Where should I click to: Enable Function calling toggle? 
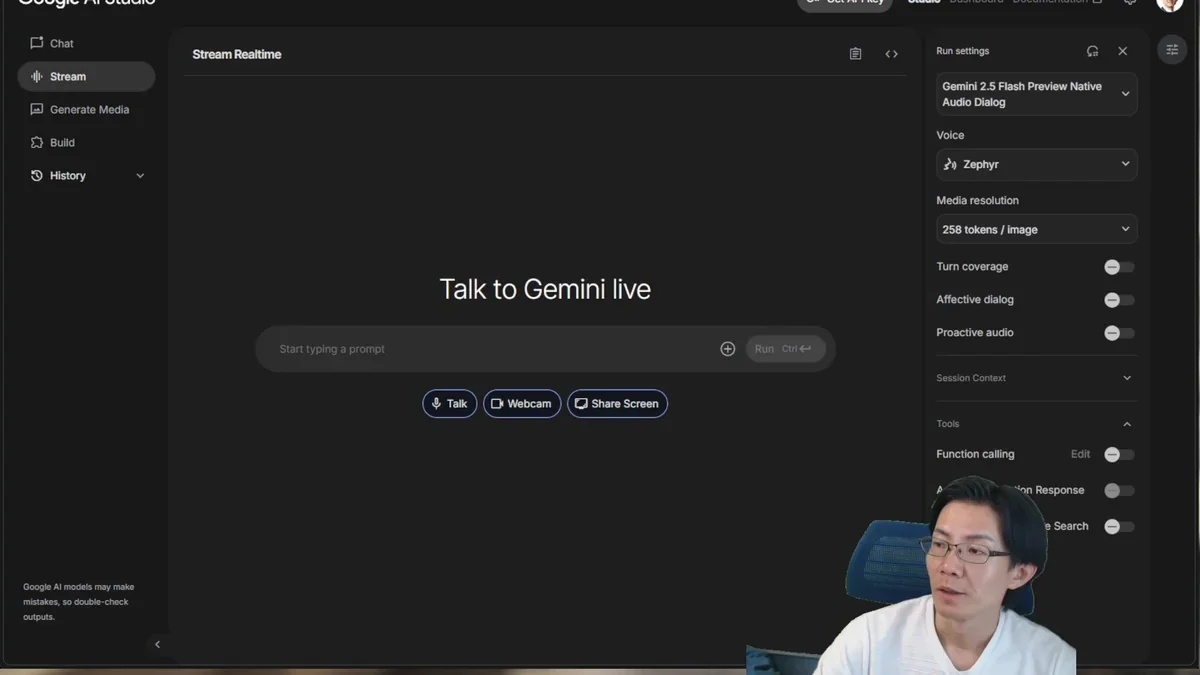[1118, 455]
